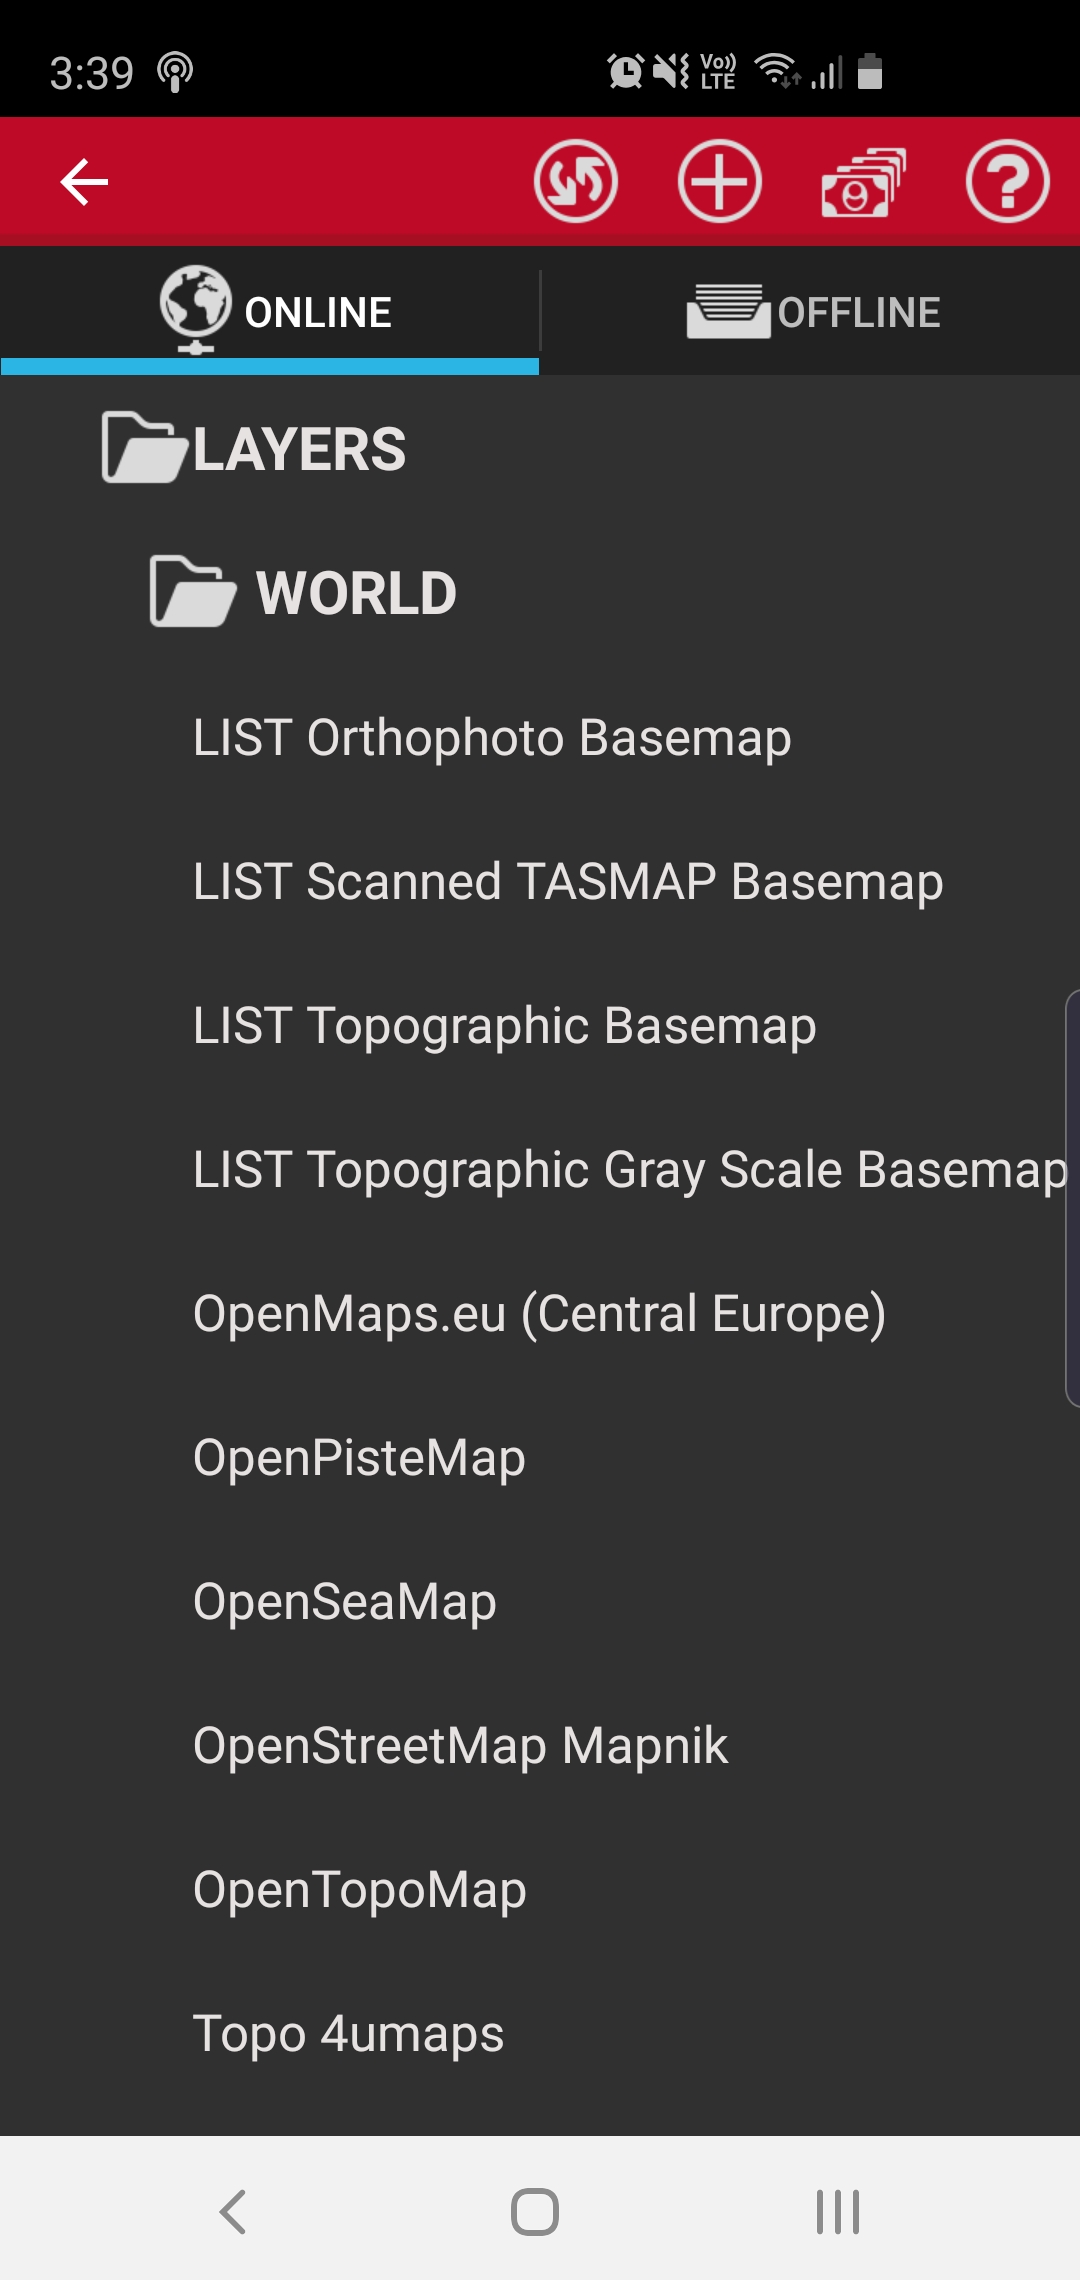1080x2280 pixels.
Task: Tap globe icon on ONLINE tab
Action: [x=196, y=309]
